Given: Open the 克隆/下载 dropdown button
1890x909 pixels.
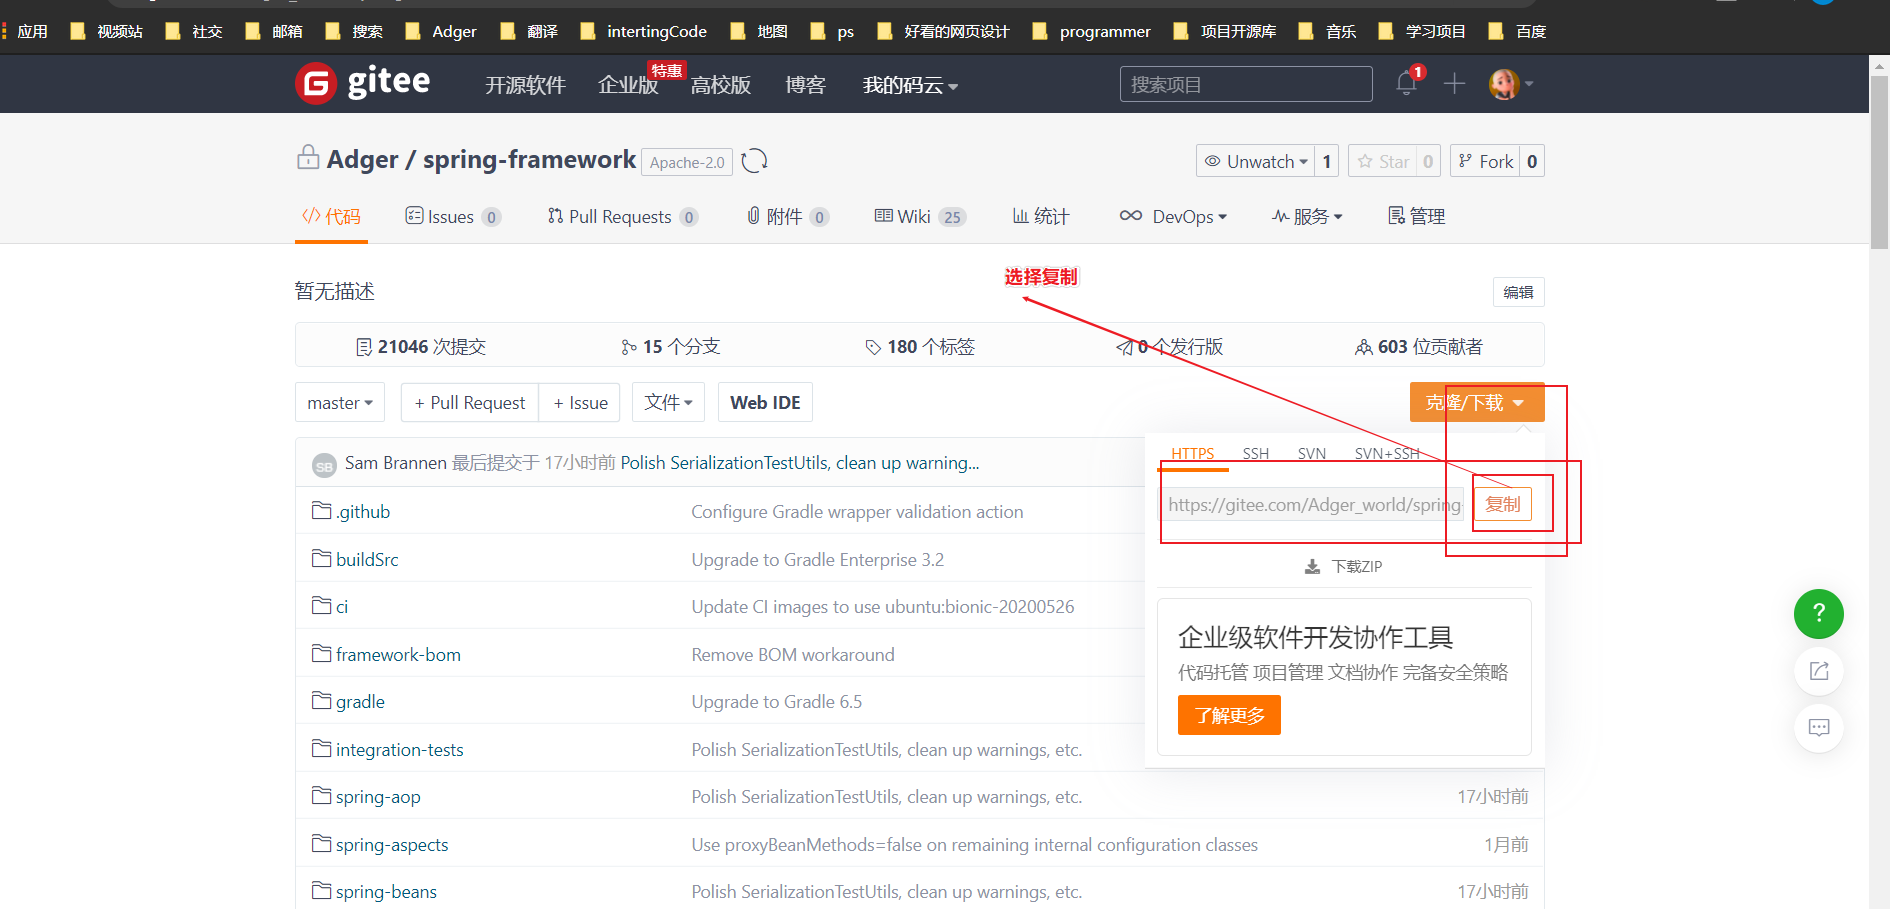Looking at the screenshot, I should pyautogui.click(x=1477, y=402).
